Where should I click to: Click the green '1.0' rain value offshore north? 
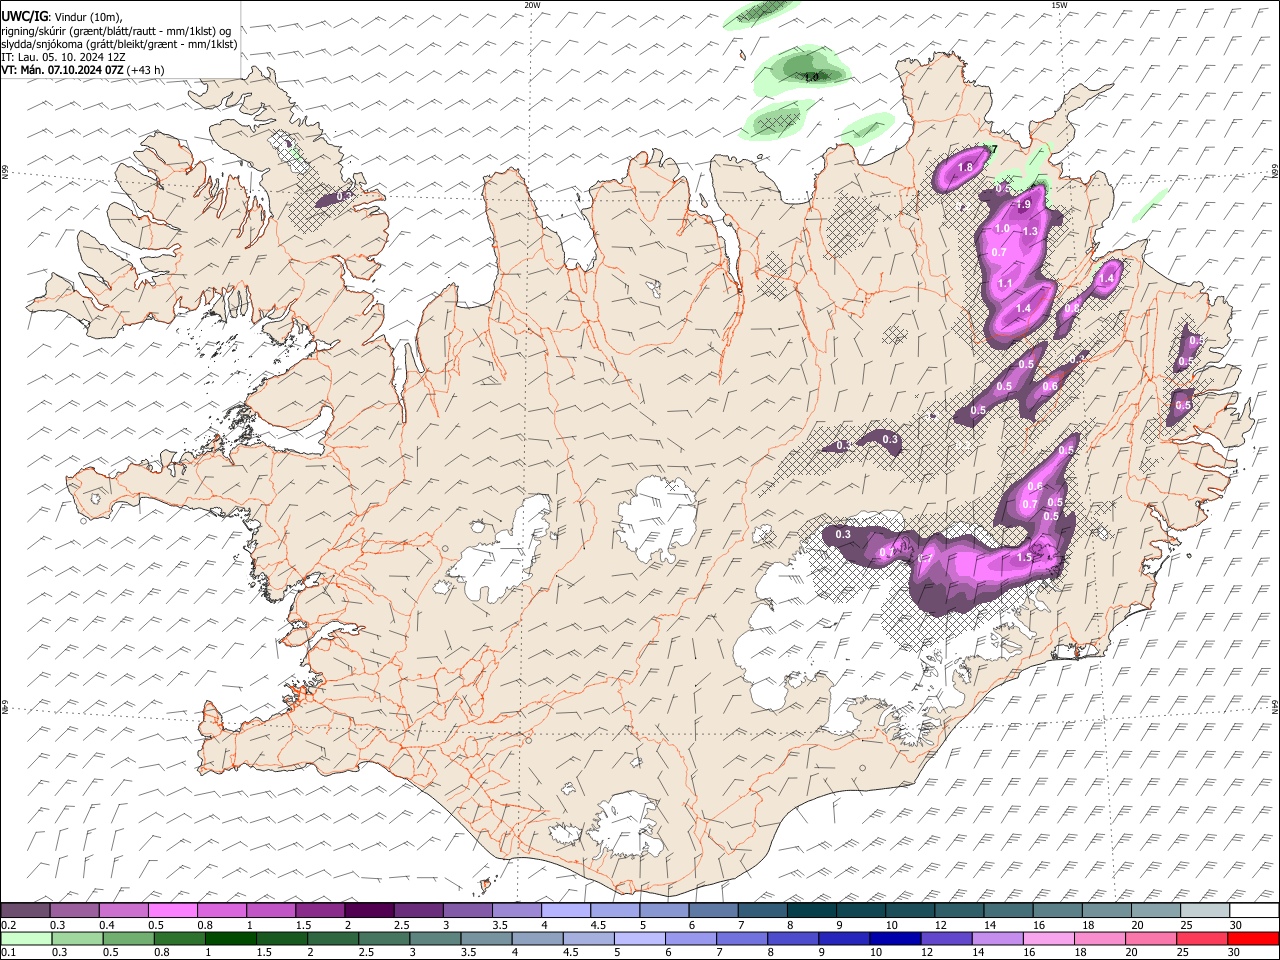(x=812, y=77)
